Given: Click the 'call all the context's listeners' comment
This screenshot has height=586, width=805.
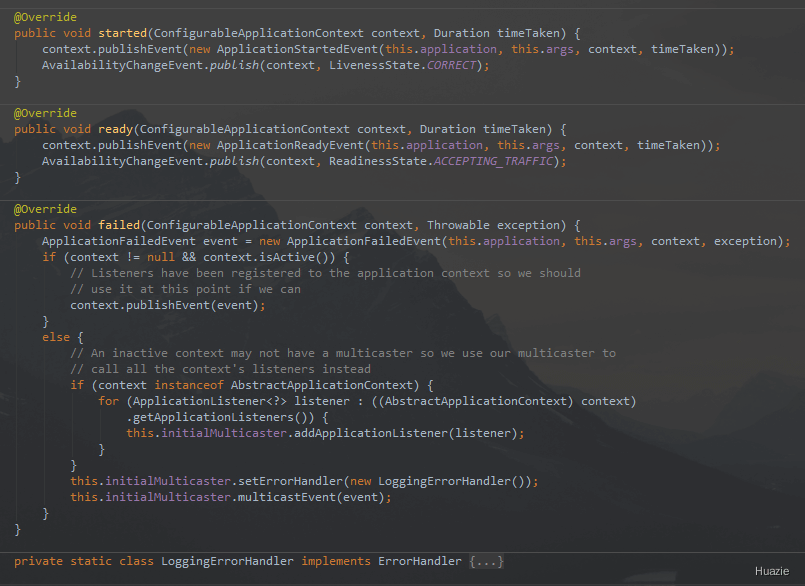Looking at the screenshot, I should point(220,369).
